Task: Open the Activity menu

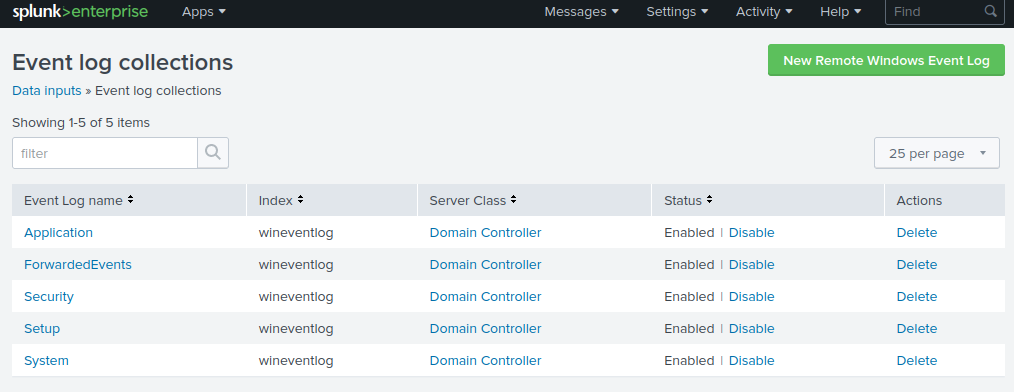Action: 764,12
